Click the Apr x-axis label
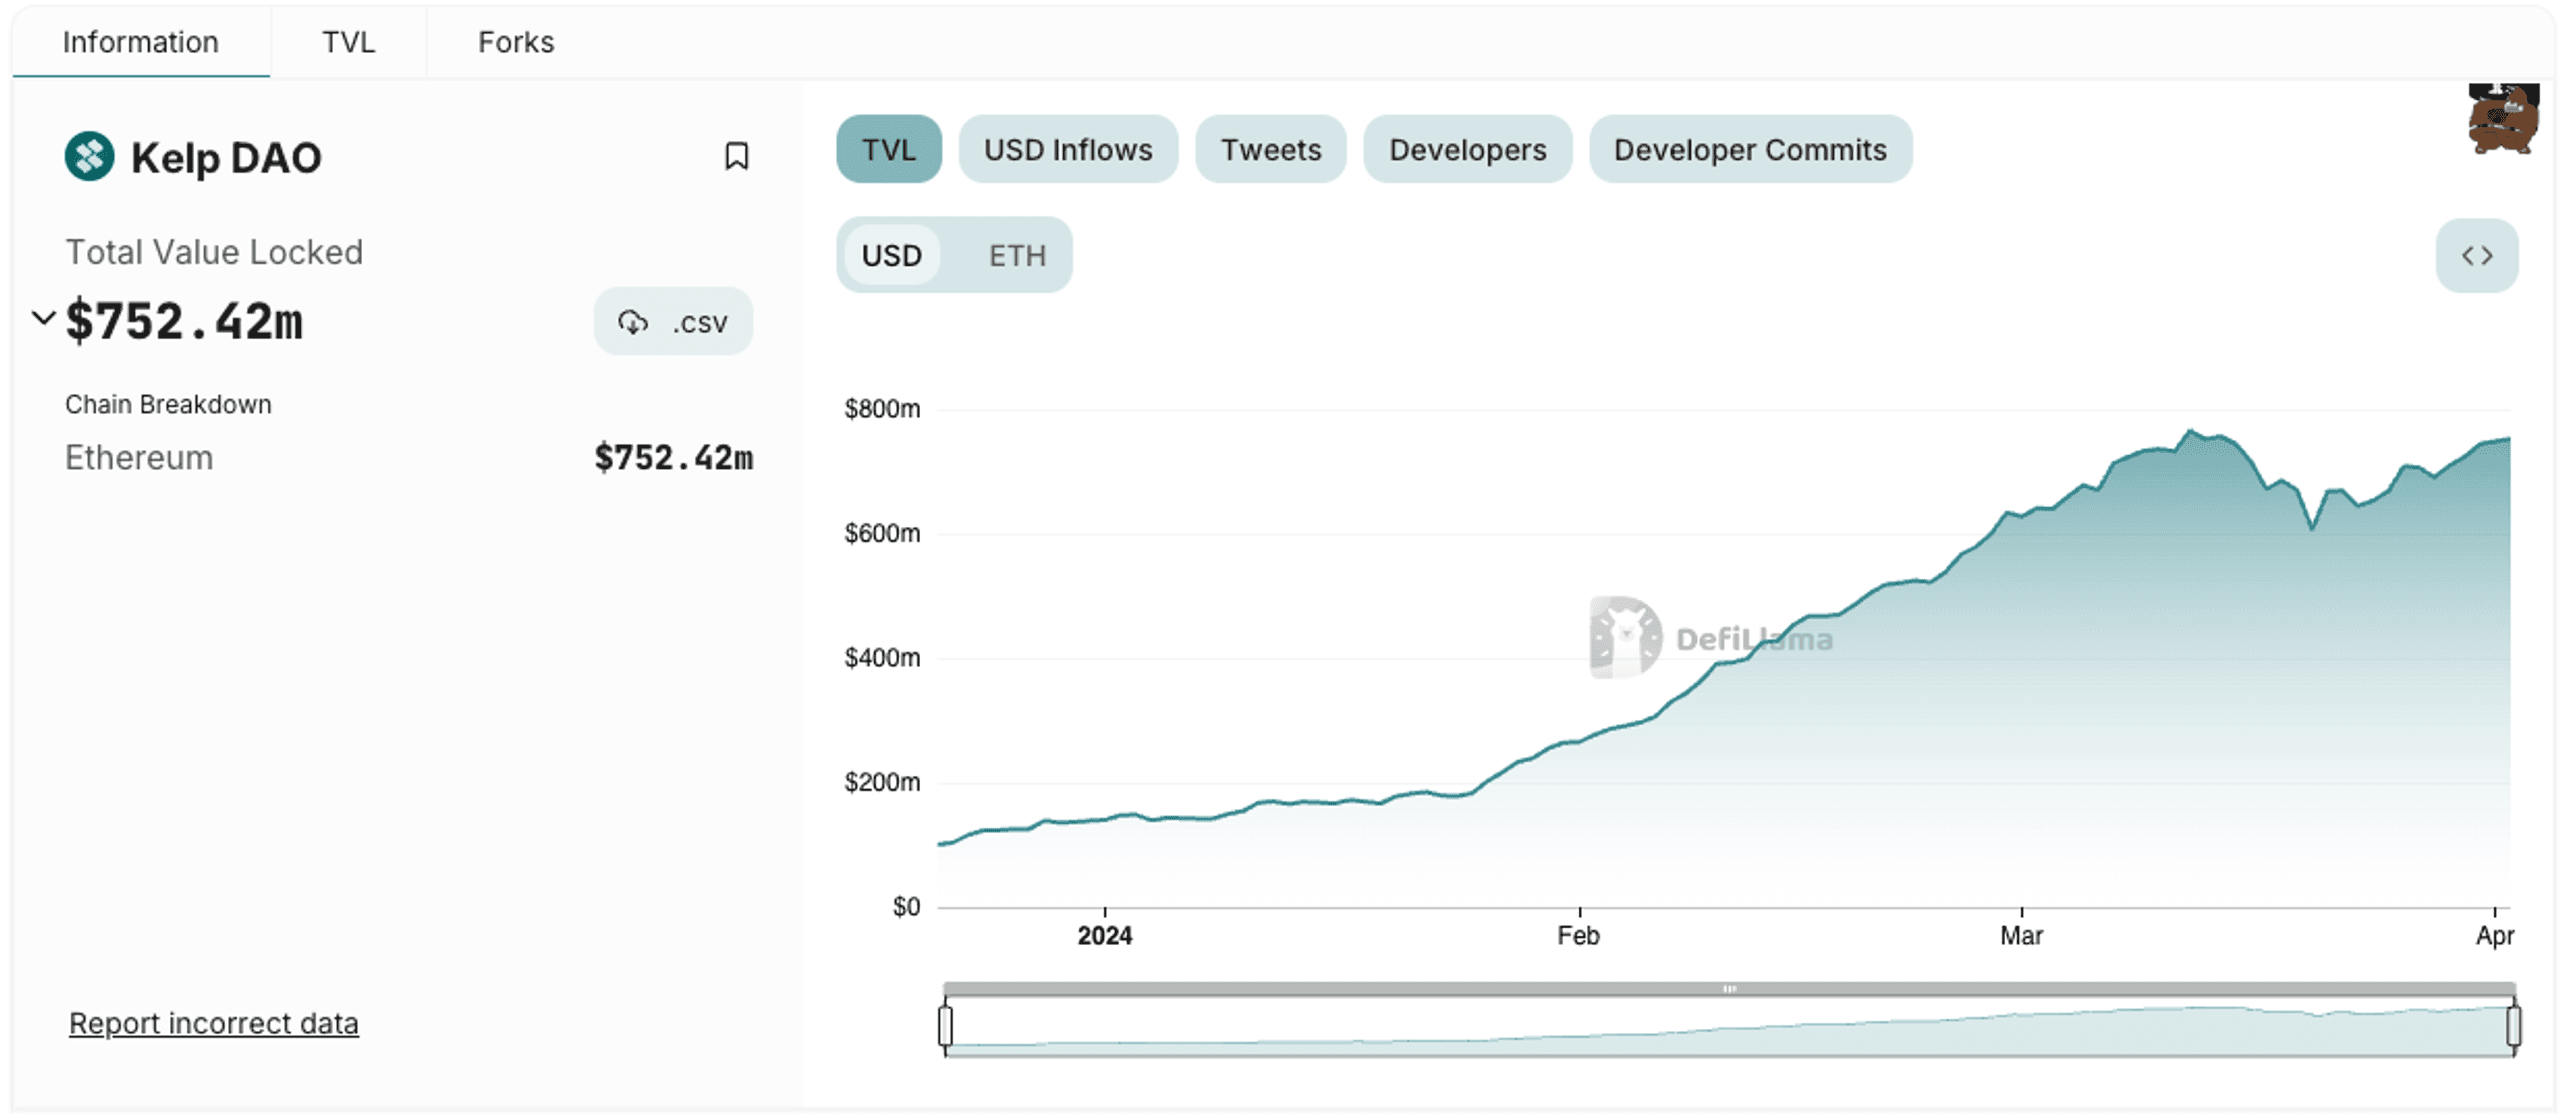The image size is (2560, 1114). point(2494,936)
